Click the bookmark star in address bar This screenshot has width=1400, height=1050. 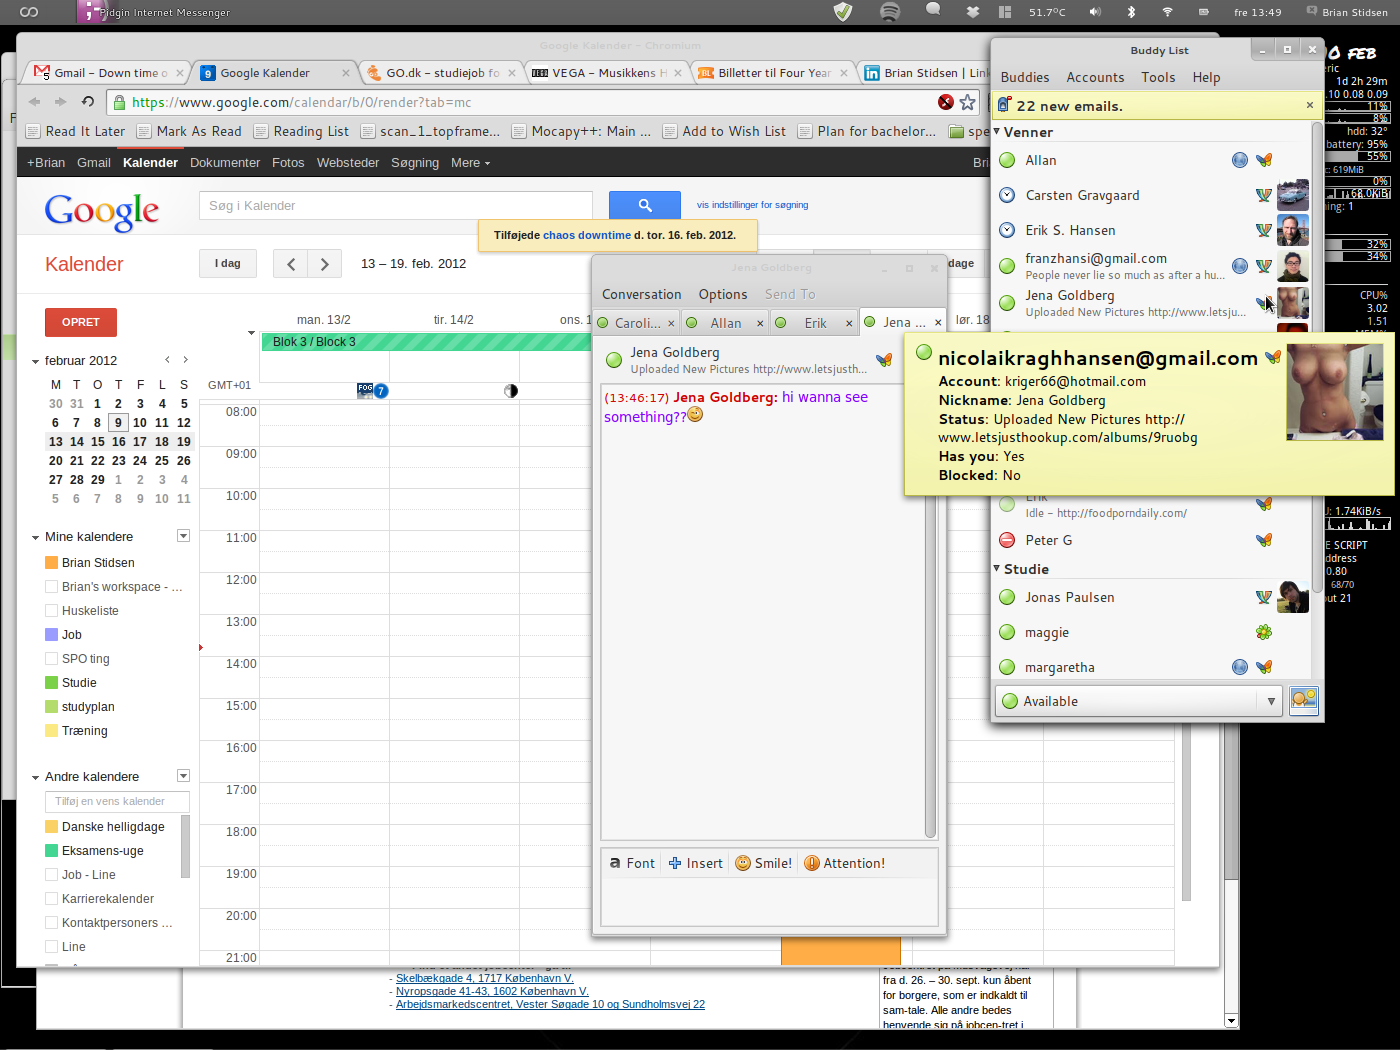(967, 102)
